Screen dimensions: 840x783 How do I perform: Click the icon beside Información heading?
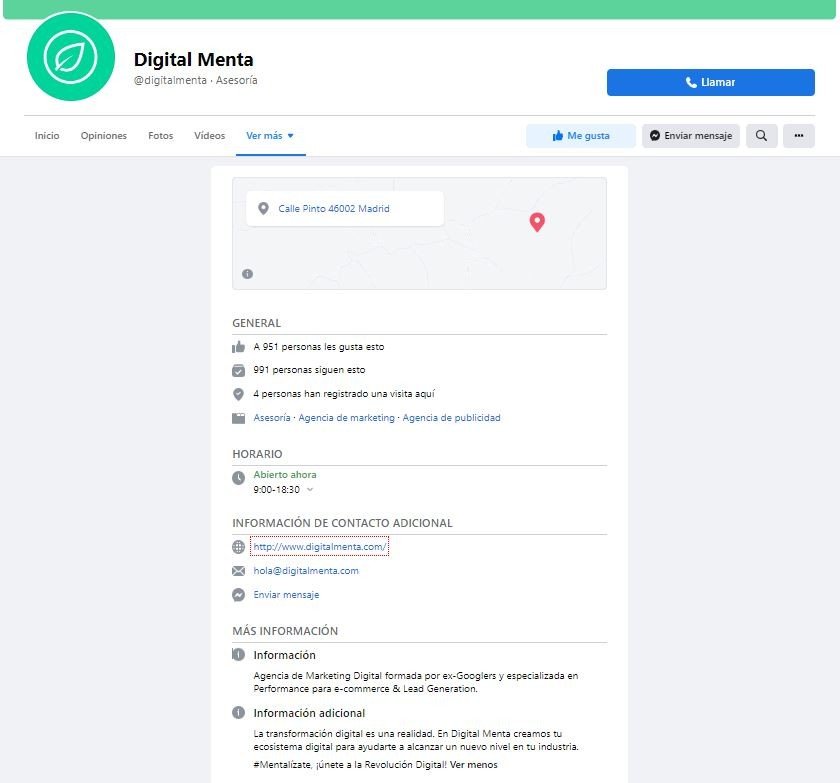point(238,654)
